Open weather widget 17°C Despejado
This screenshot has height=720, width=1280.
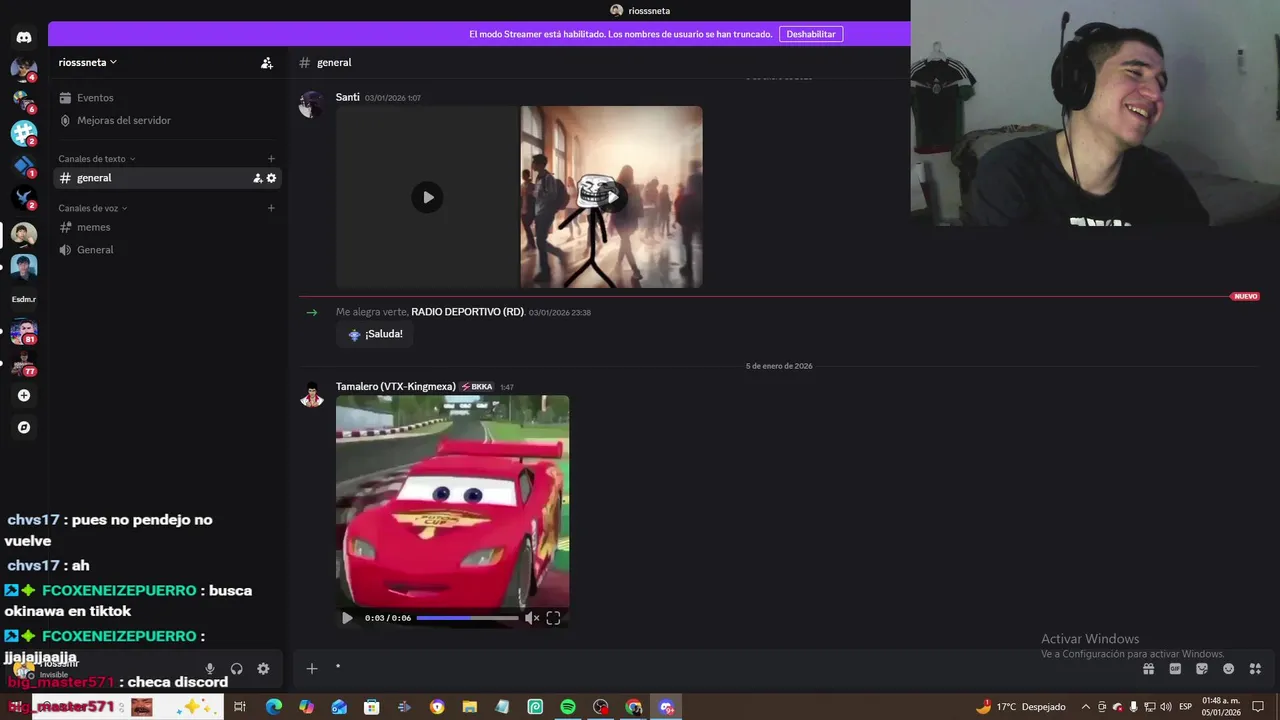click(x=1020, y=707)
